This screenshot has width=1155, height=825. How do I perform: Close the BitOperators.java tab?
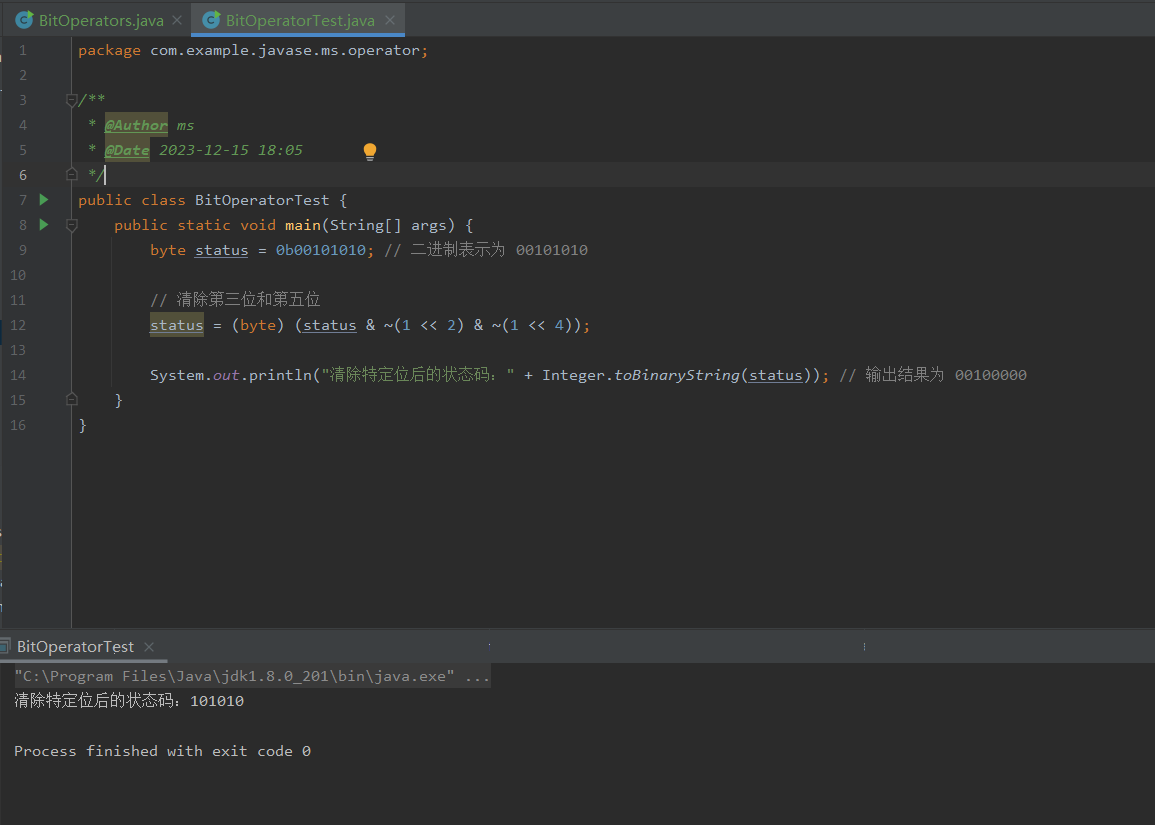177,21
